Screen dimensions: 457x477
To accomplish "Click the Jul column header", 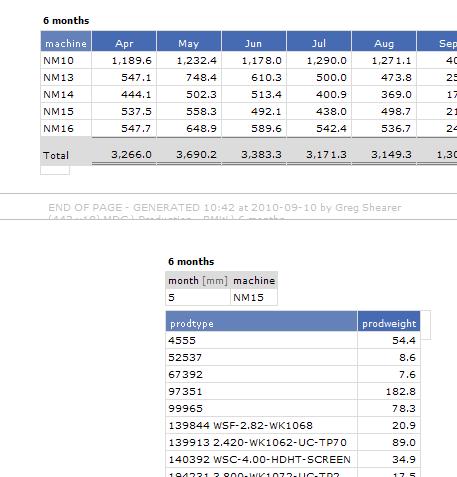I will coord(319,42).
